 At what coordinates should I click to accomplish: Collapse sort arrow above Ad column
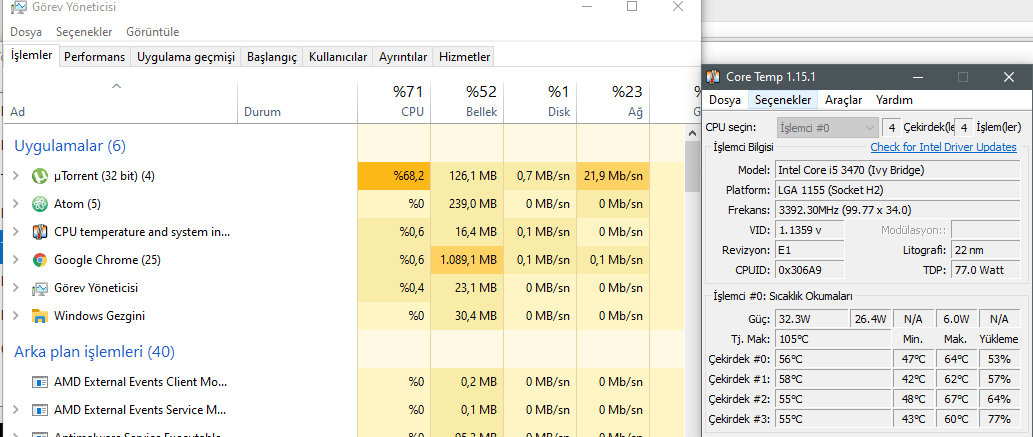(117, 86)
